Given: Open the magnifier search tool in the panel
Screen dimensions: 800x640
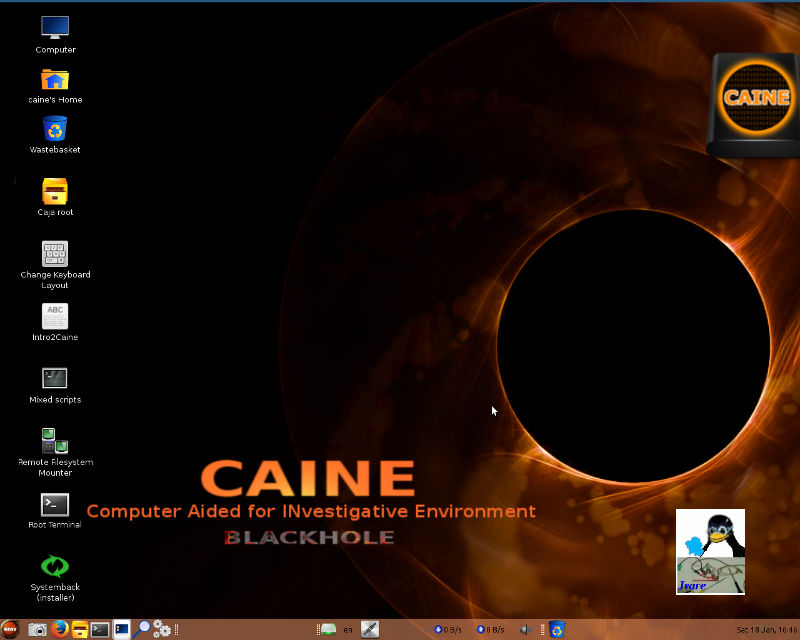Looking at the screenshot, I should 141,630.
